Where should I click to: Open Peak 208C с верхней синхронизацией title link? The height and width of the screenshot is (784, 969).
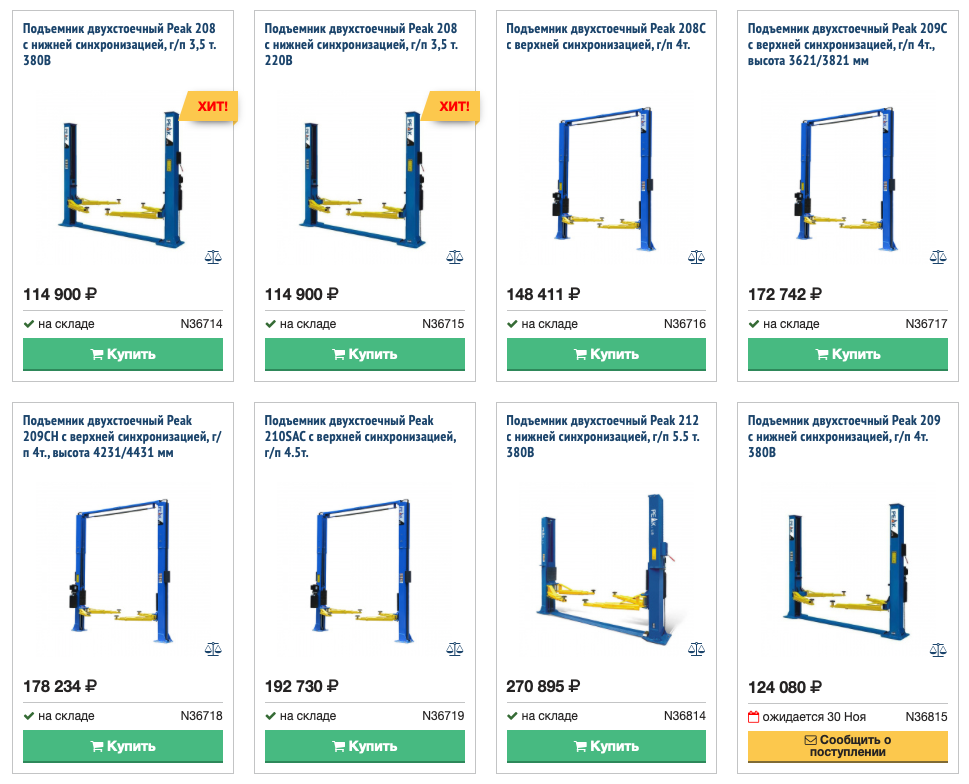(606, 36)
